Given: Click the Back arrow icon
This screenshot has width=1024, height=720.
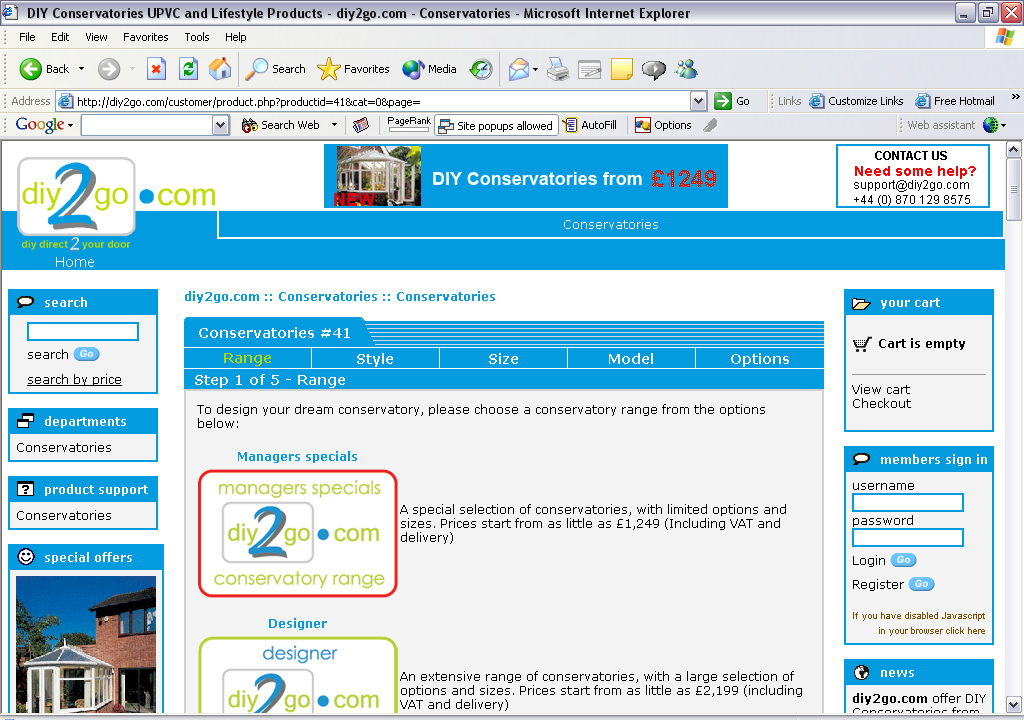Looking at the screenshot, I should tap(30, 69).
